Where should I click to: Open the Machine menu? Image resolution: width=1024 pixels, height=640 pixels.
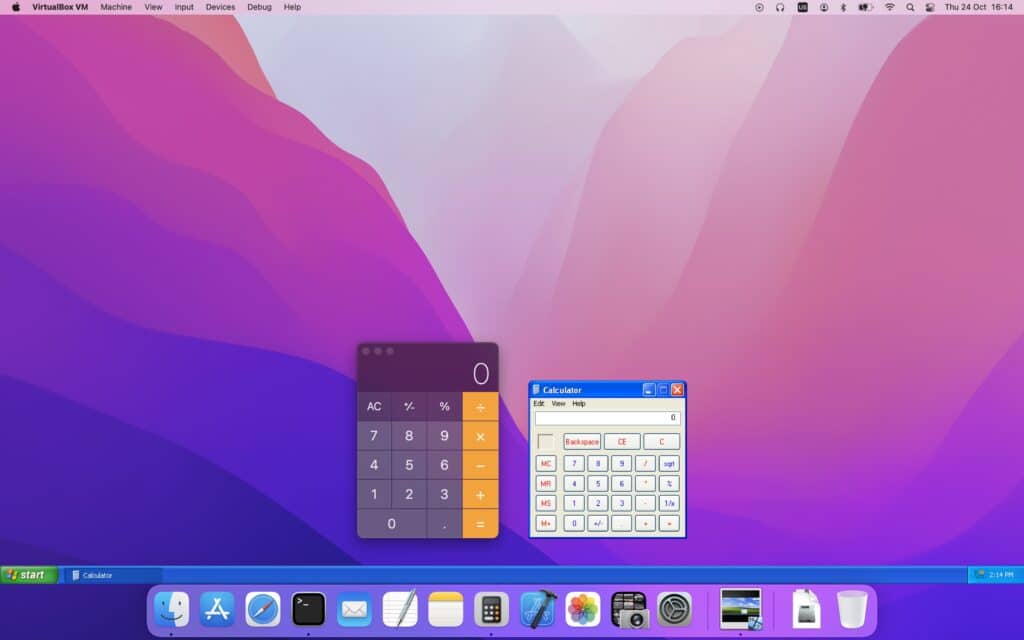point(116,7)
